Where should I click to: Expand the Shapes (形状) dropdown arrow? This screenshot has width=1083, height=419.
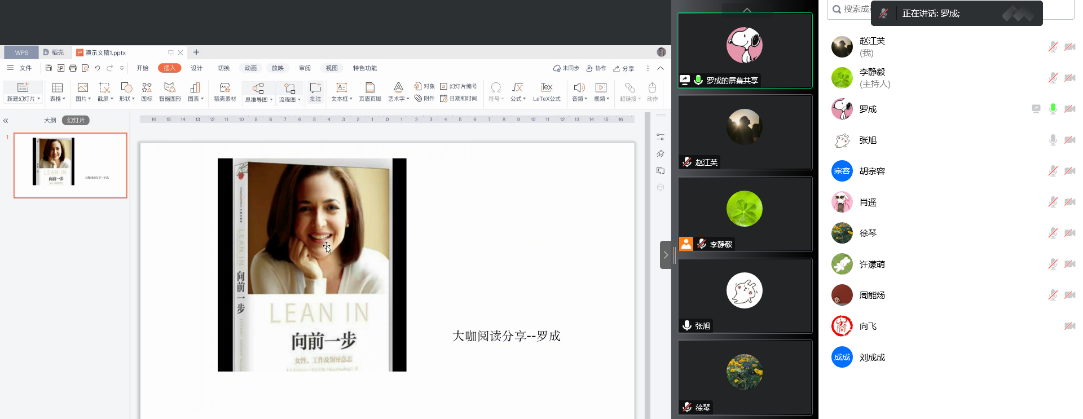pos(133,99)
